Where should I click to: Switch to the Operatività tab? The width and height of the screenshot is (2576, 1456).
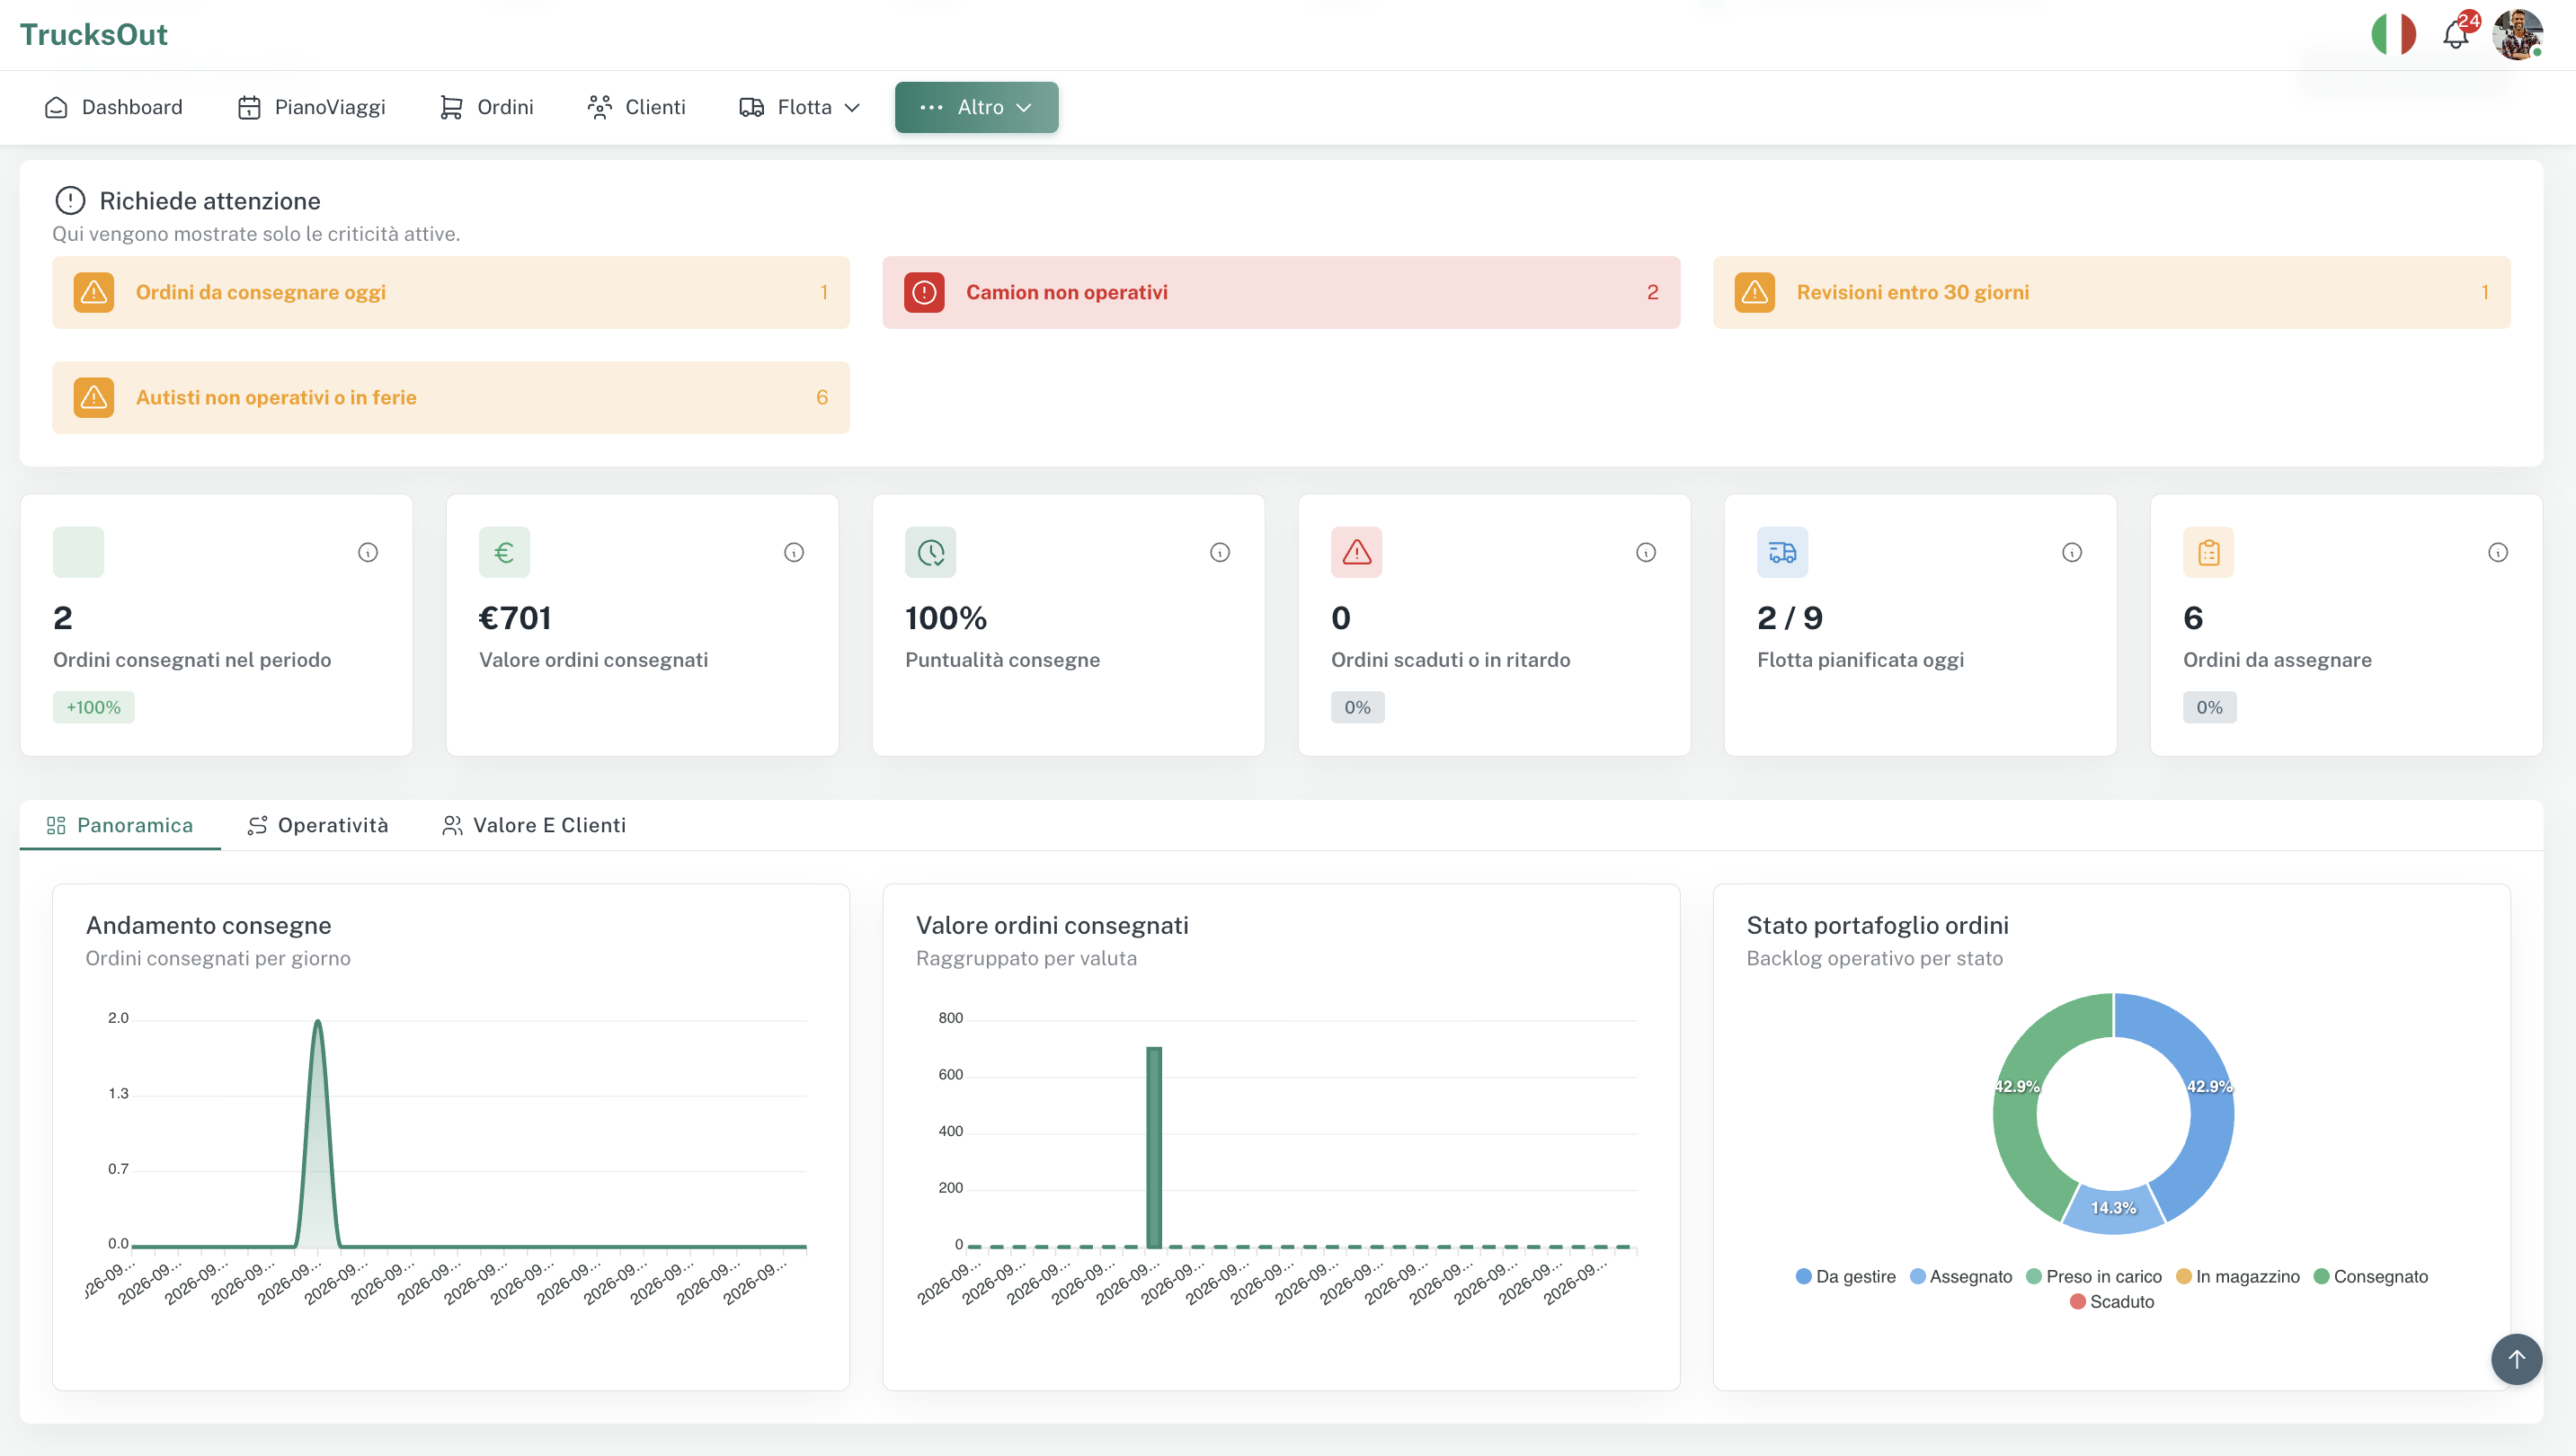pyautogui.click(x=318, y=825)
